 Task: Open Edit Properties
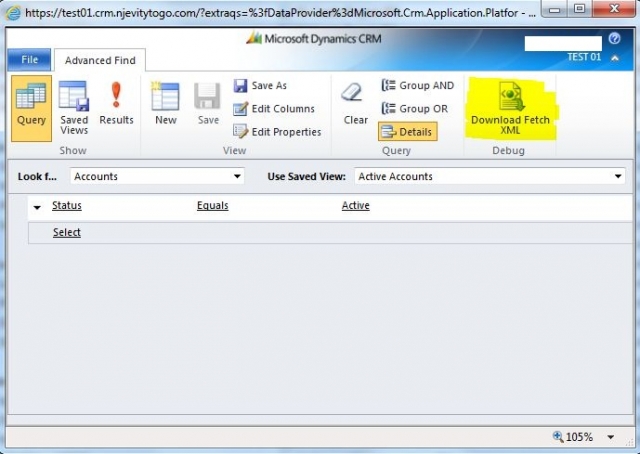277,132
